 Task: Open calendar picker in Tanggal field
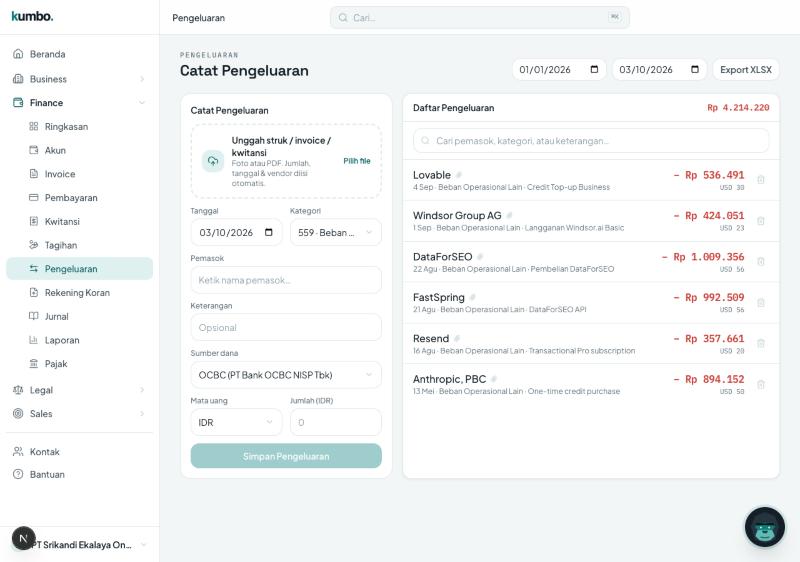pyautogui.click(x=269, y=233)
